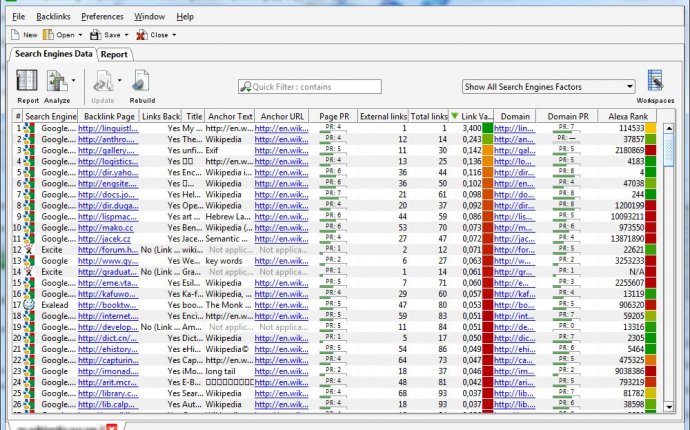Switch to the Search Engines Data tab
Viewport: 690px width, 430px height.
53,54
